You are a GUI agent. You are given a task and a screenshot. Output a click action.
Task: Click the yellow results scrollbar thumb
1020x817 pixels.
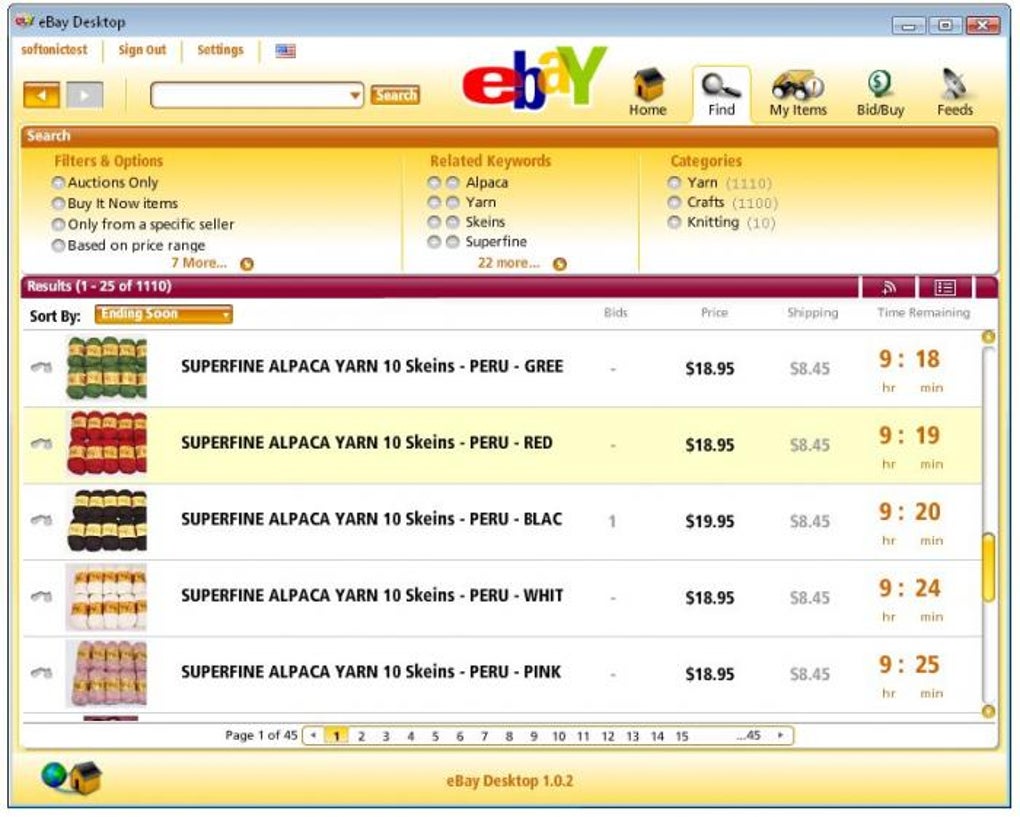[x=988, y=567]
